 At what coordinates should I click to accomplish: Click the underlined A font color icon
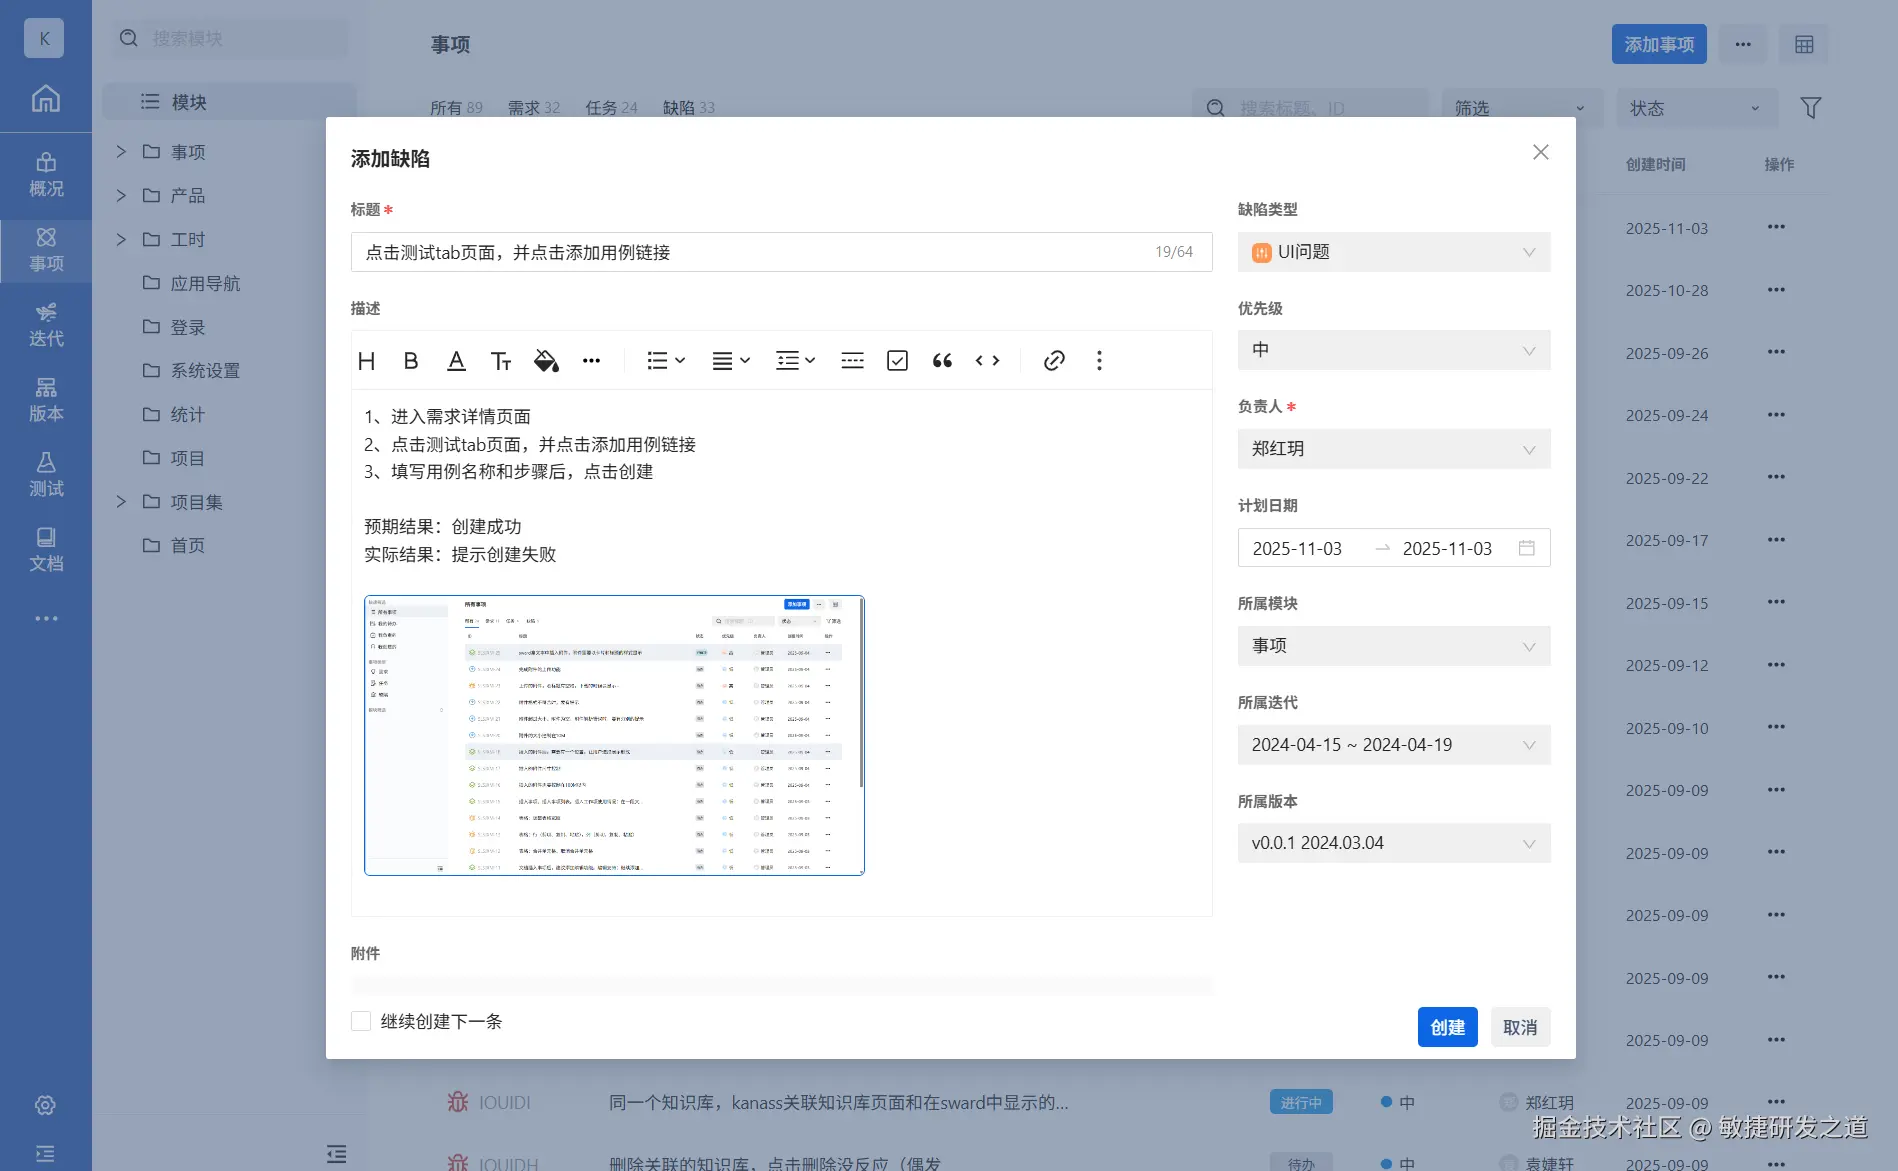coord(456,361)
